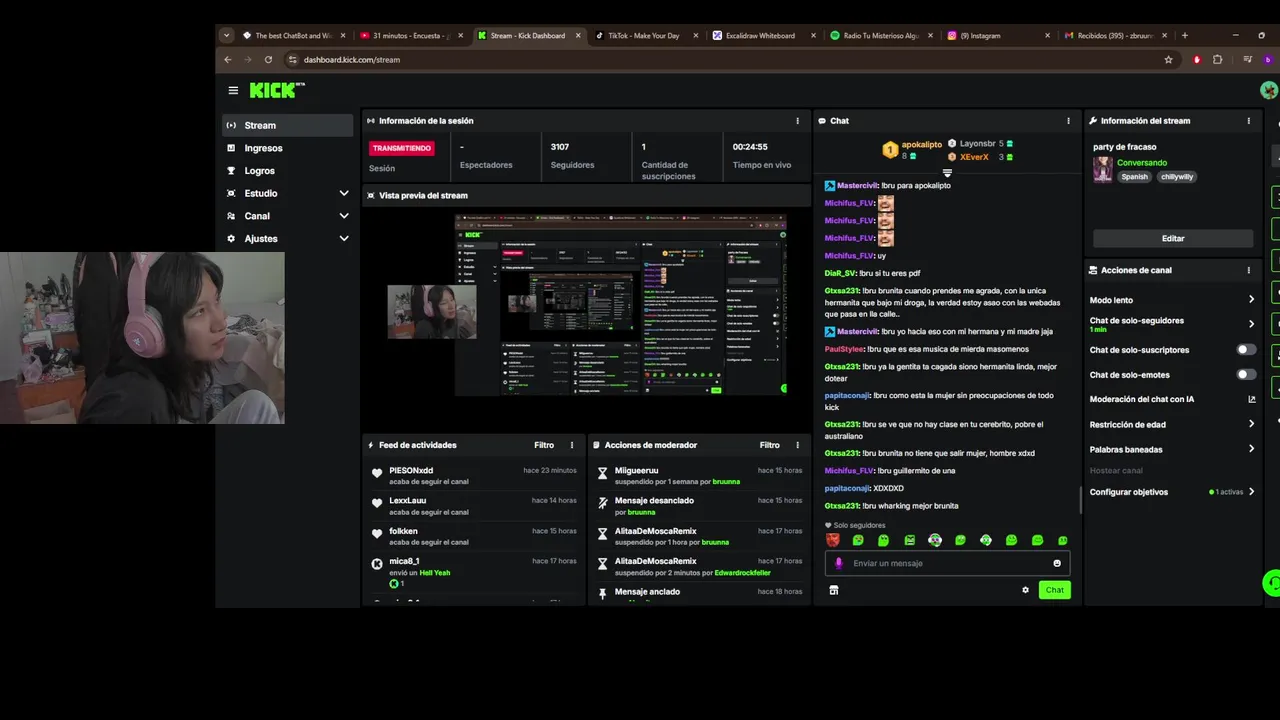Open session information options menu
Image resolution: width=1280 pixels, height=720 pixels.
pos(797,121)
